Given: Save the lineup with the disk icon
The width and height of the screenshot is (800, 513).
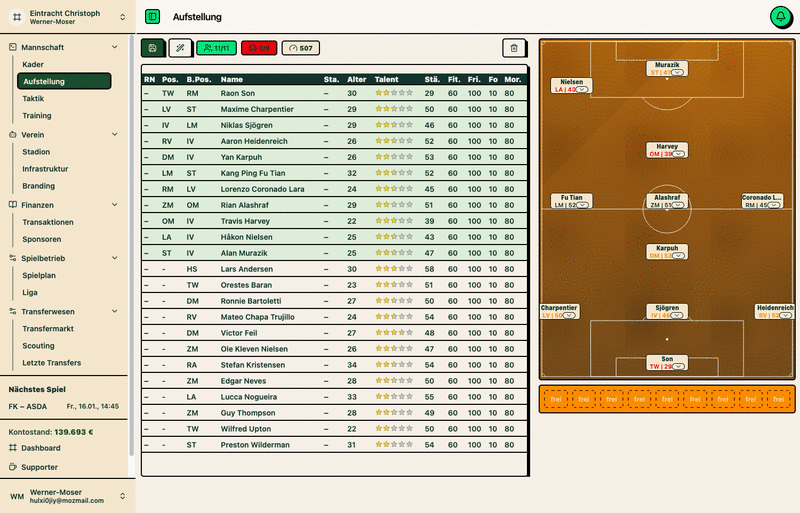Looking at the screenshot, I should click(153, 48).
